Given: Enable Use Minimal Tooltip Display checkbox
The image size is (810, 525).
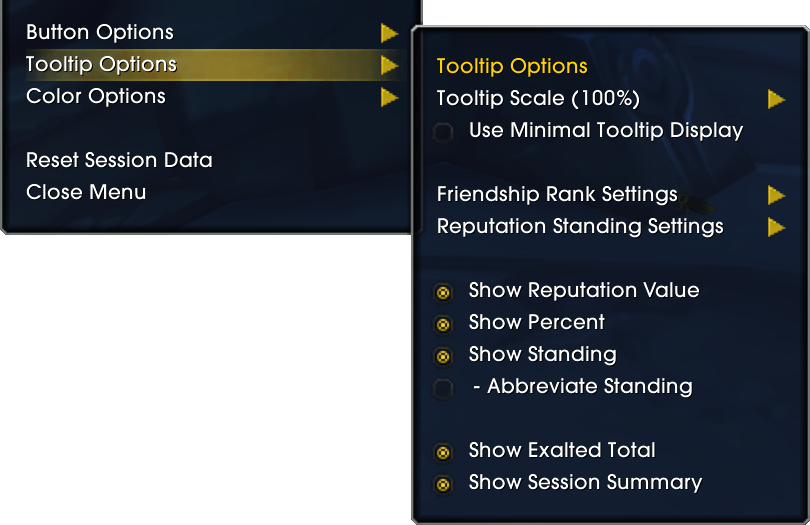Looking at the screenshot, I should tap(443, 132).
